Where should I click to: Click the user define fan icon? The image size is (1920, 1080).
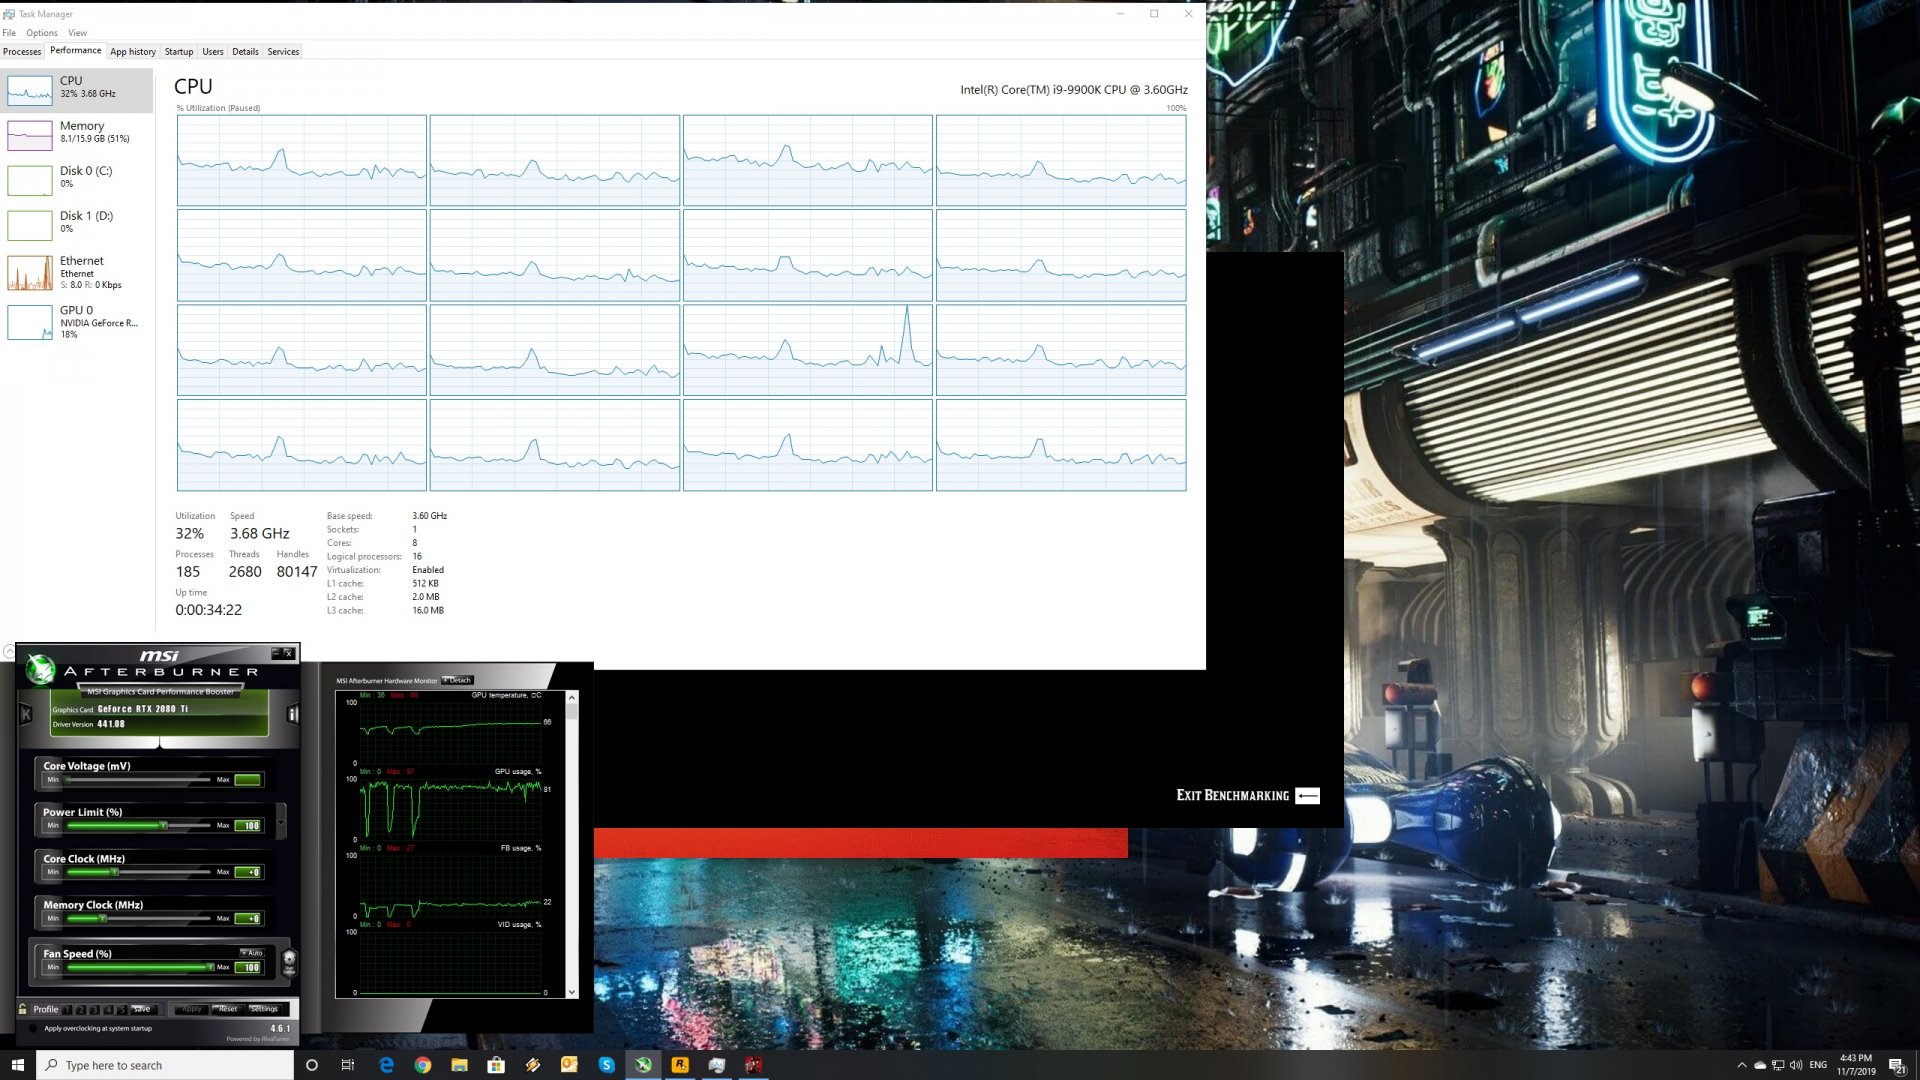tap(289, 961)
